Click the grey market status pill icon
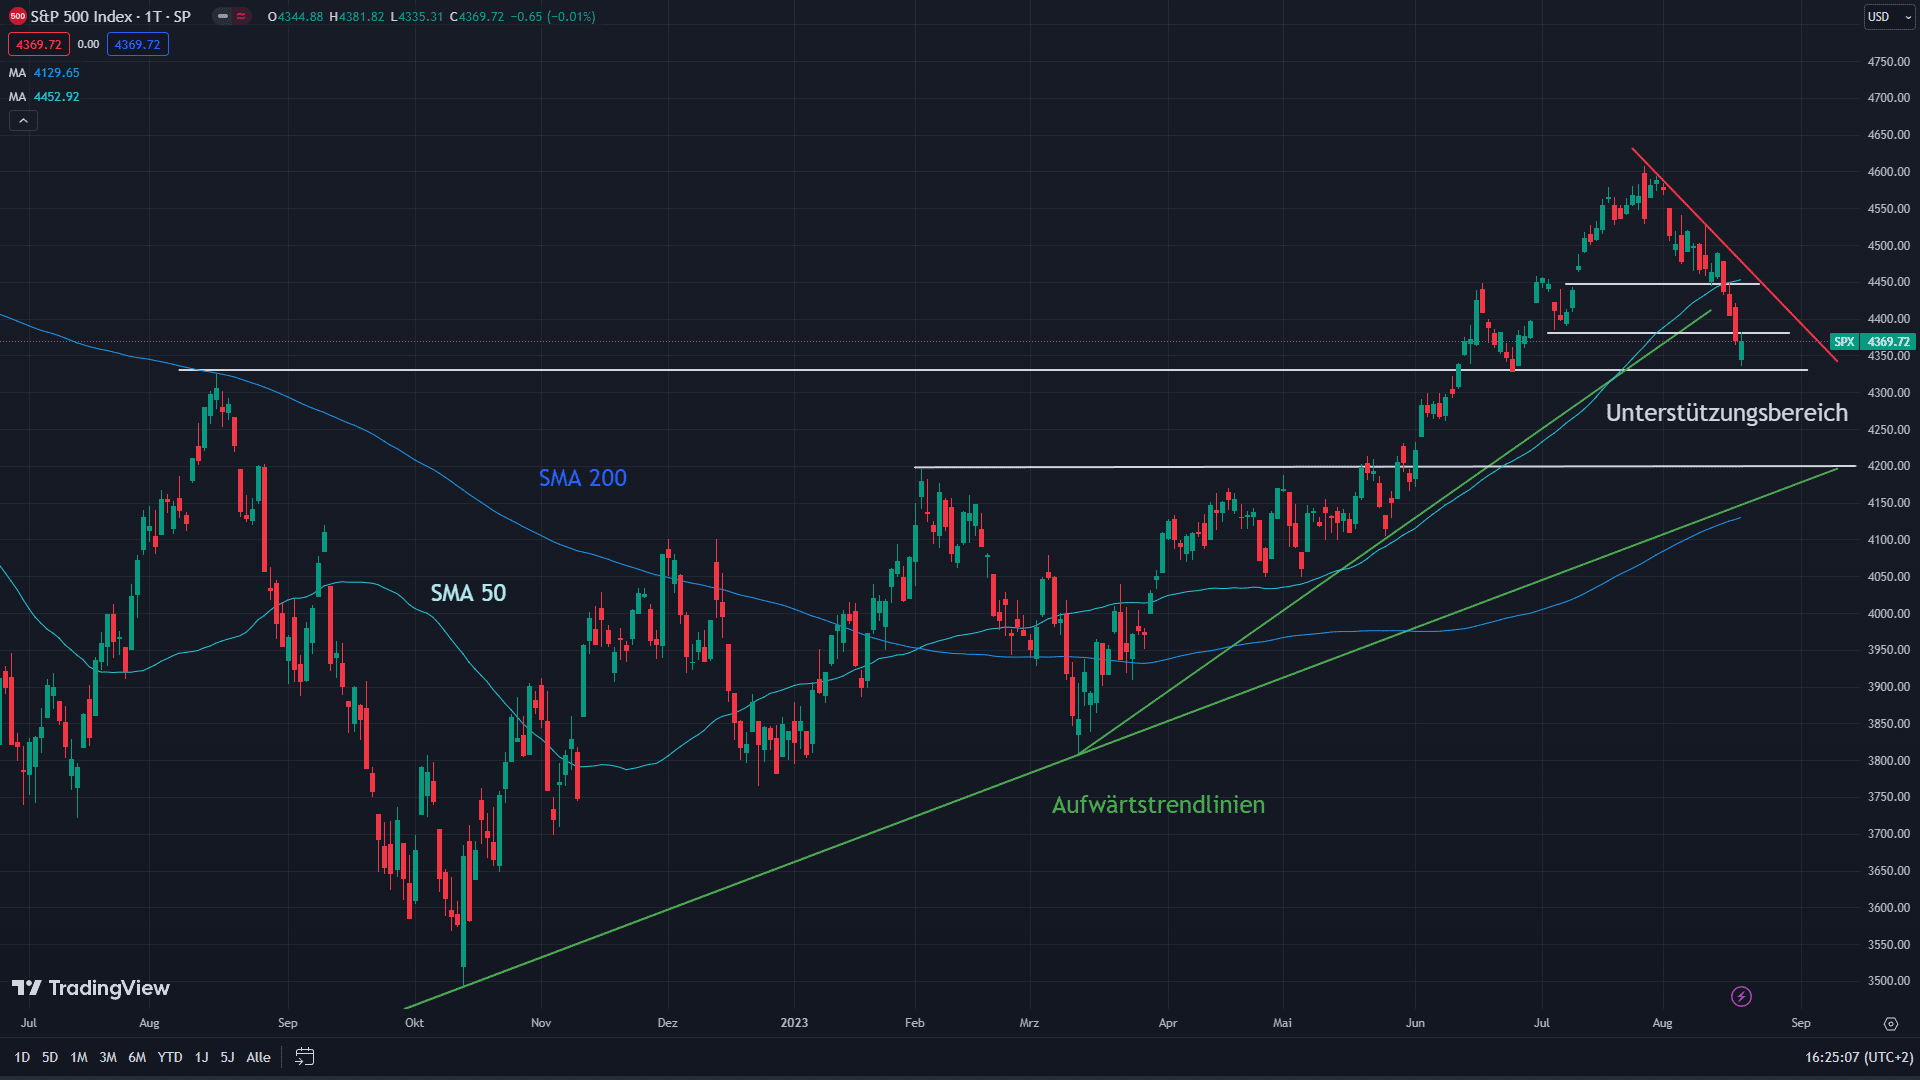Viewport: 1920px width, 1080px height. coord(222,16)
